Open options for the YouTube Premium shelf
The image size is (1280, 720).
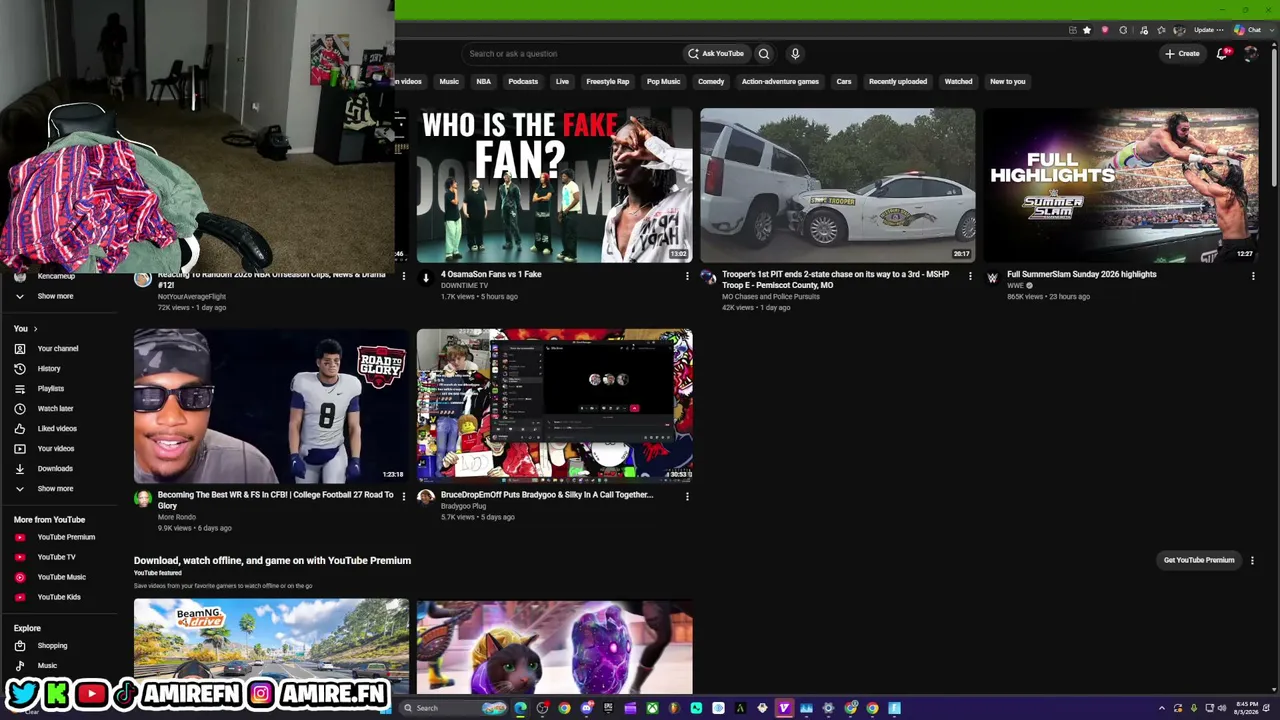1252,561
